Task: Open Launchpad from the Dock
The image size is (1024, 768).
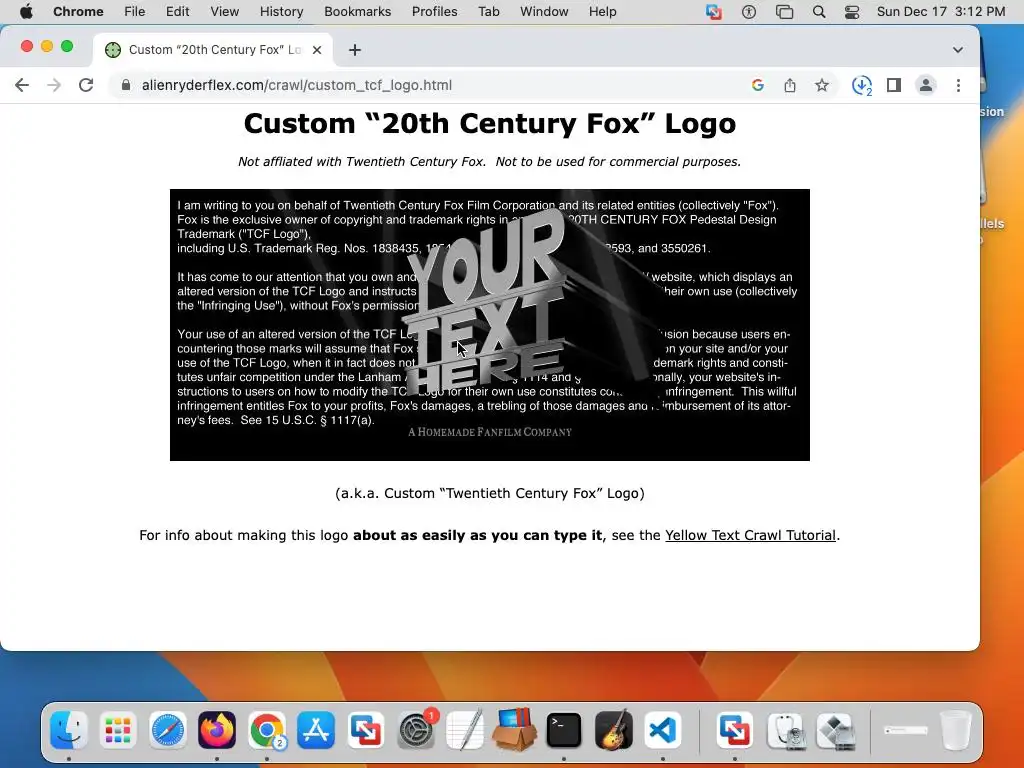Action: coord(118,730)
